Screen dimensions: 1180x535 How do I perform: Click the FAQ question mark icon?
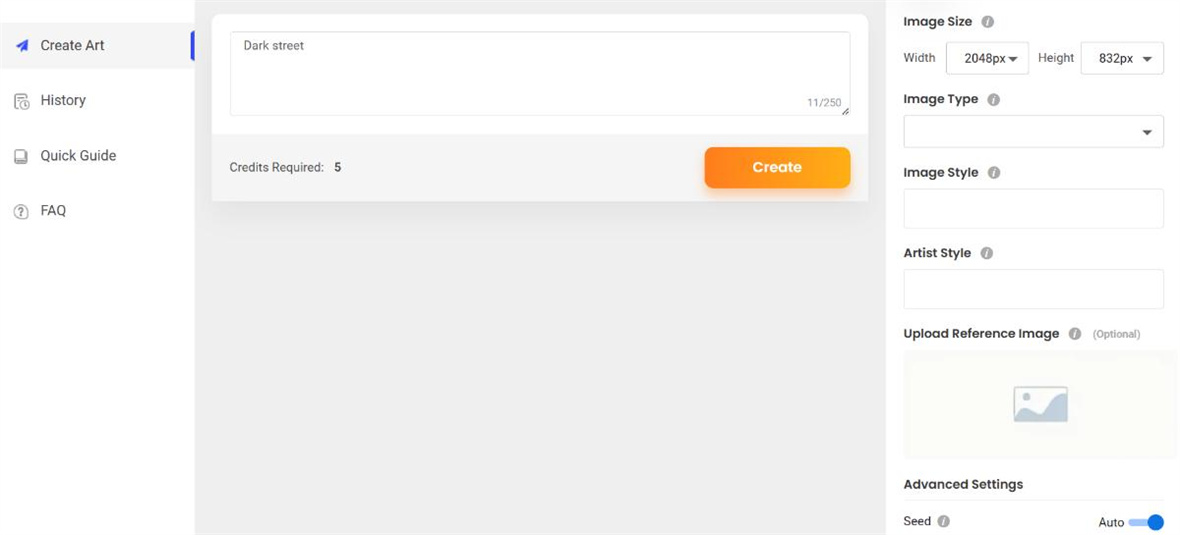[x=21, y=212]
